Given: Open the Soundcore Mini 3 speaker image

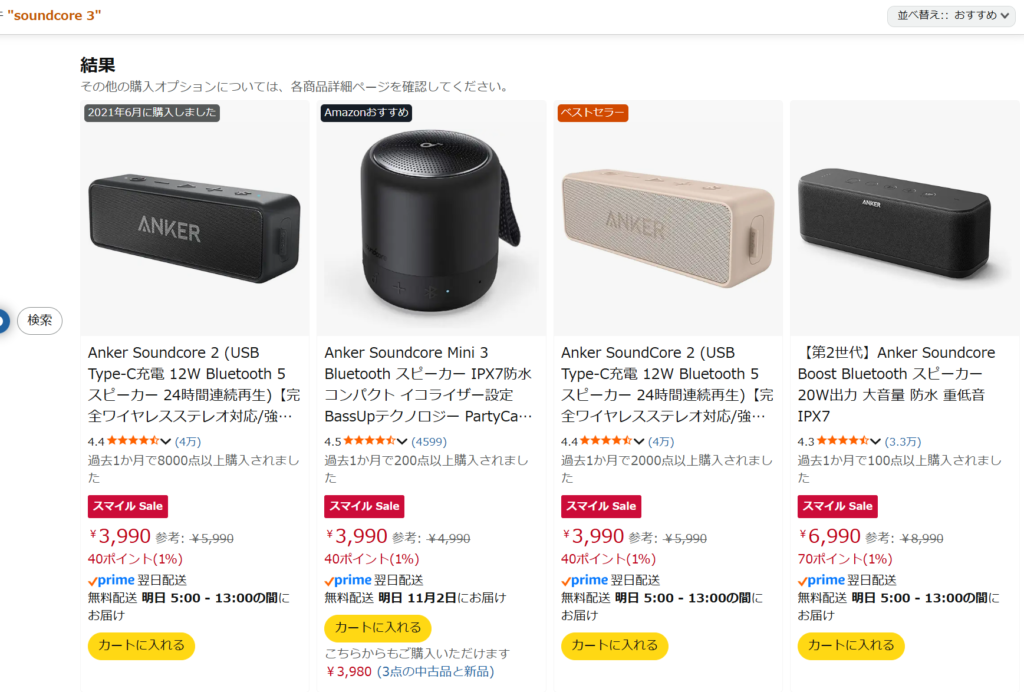Looking at the screenshot, I should click(x=431, y=220).
